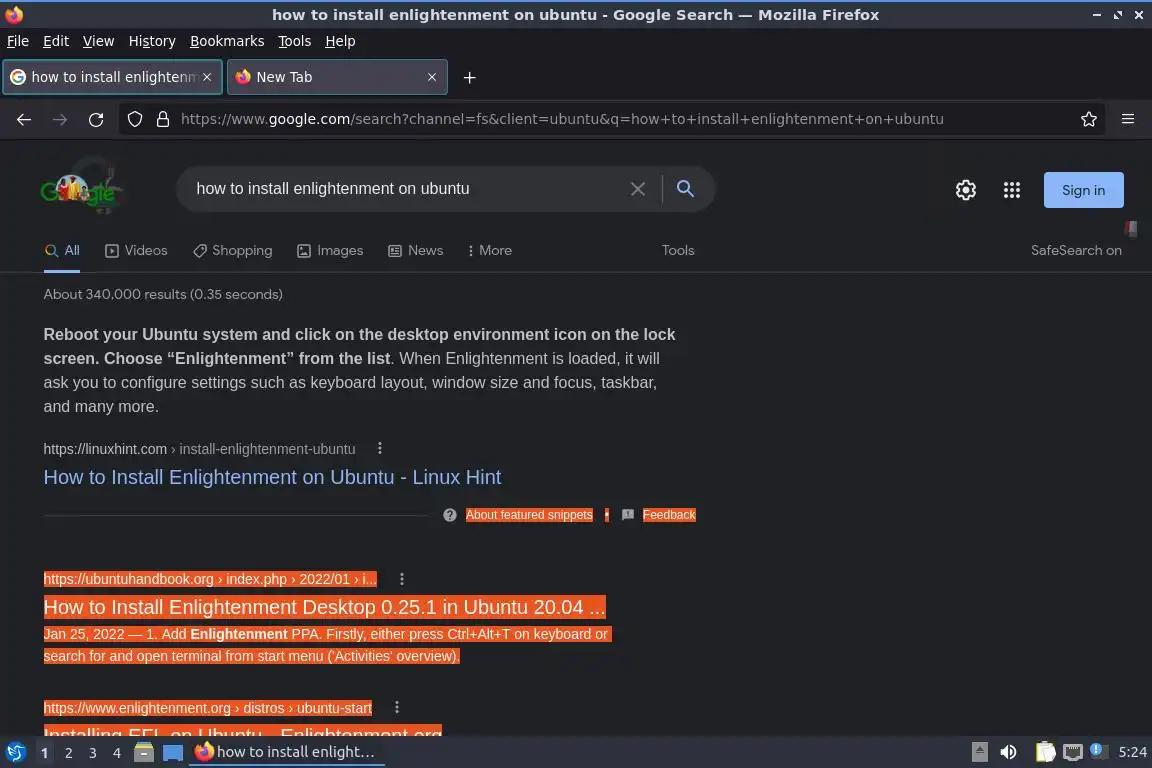
Task: Open the File menu
Action: pos(18,41)
